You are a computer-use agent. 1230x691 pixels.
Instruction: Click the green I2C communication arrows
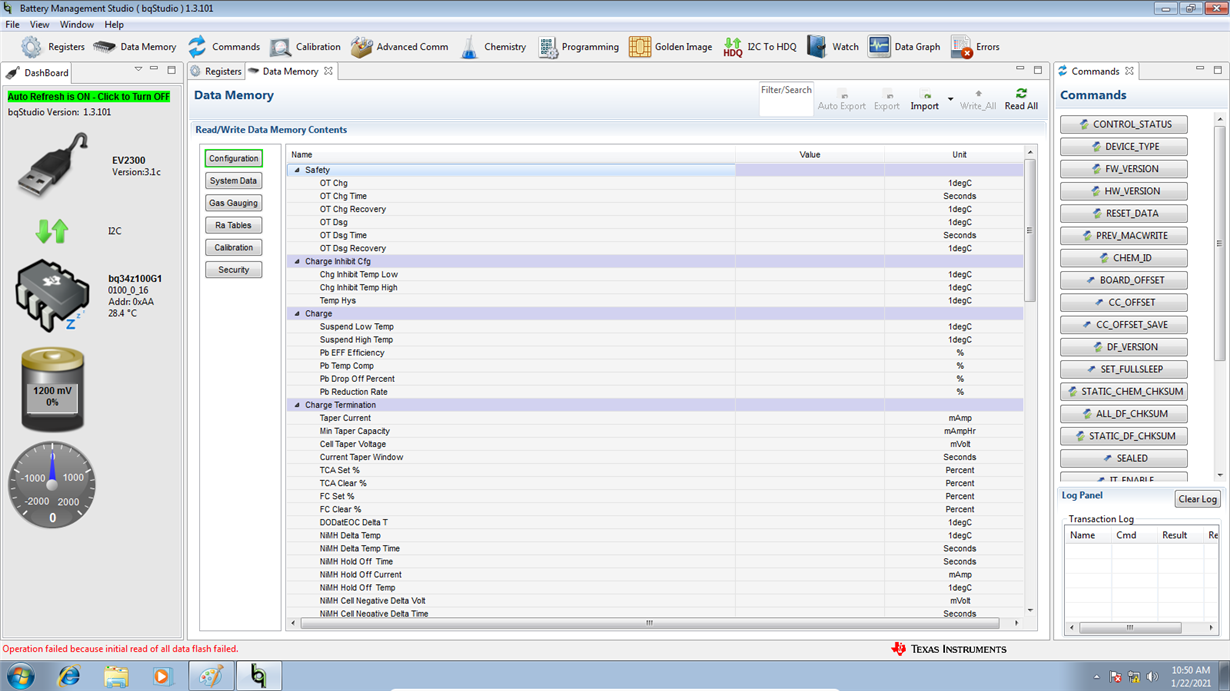(x=52, y=231)
